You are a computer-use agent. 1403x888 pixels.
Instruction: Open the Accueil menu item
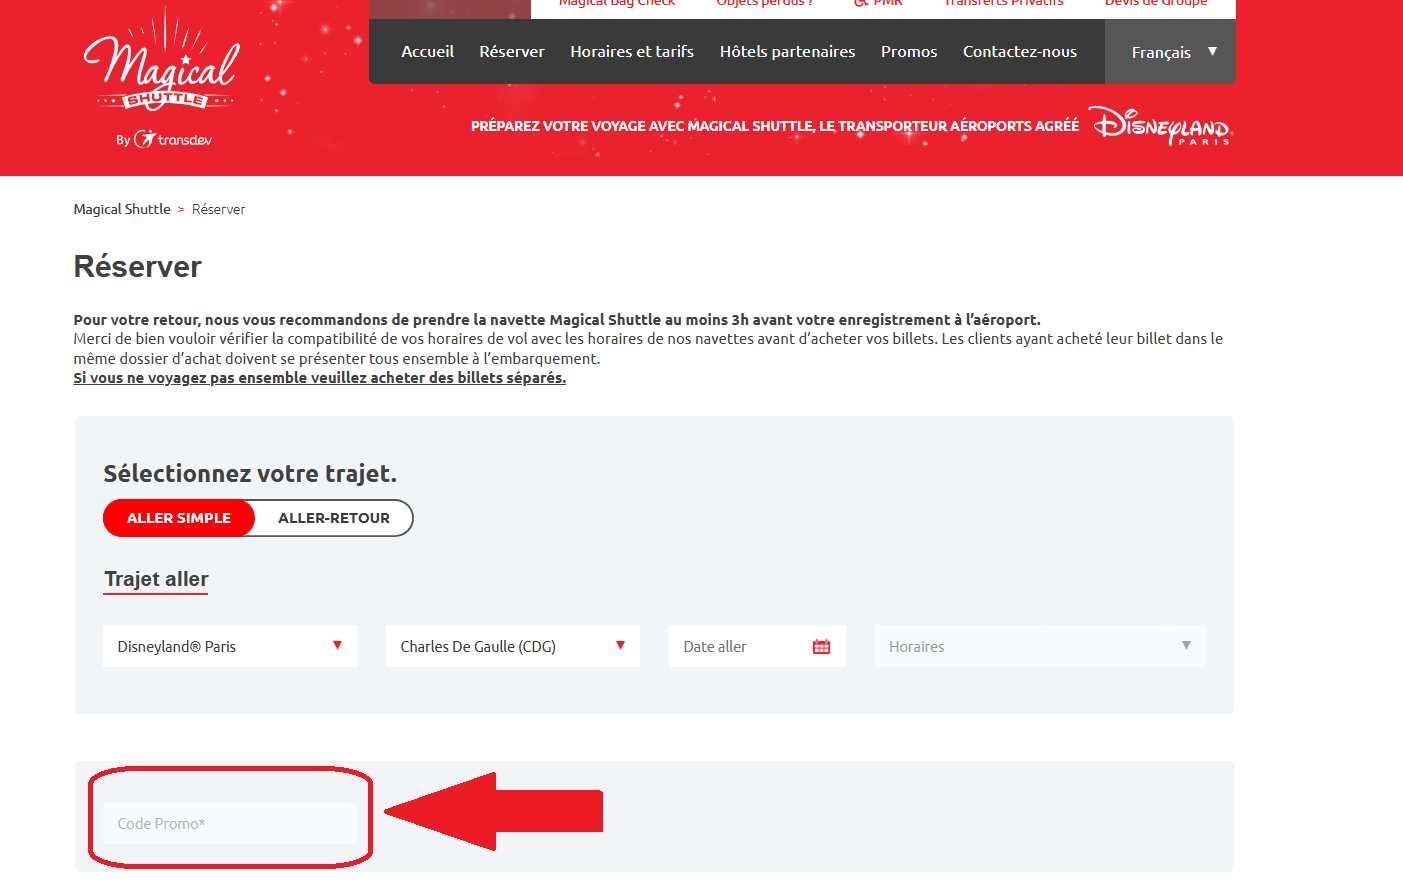(428, 51)
